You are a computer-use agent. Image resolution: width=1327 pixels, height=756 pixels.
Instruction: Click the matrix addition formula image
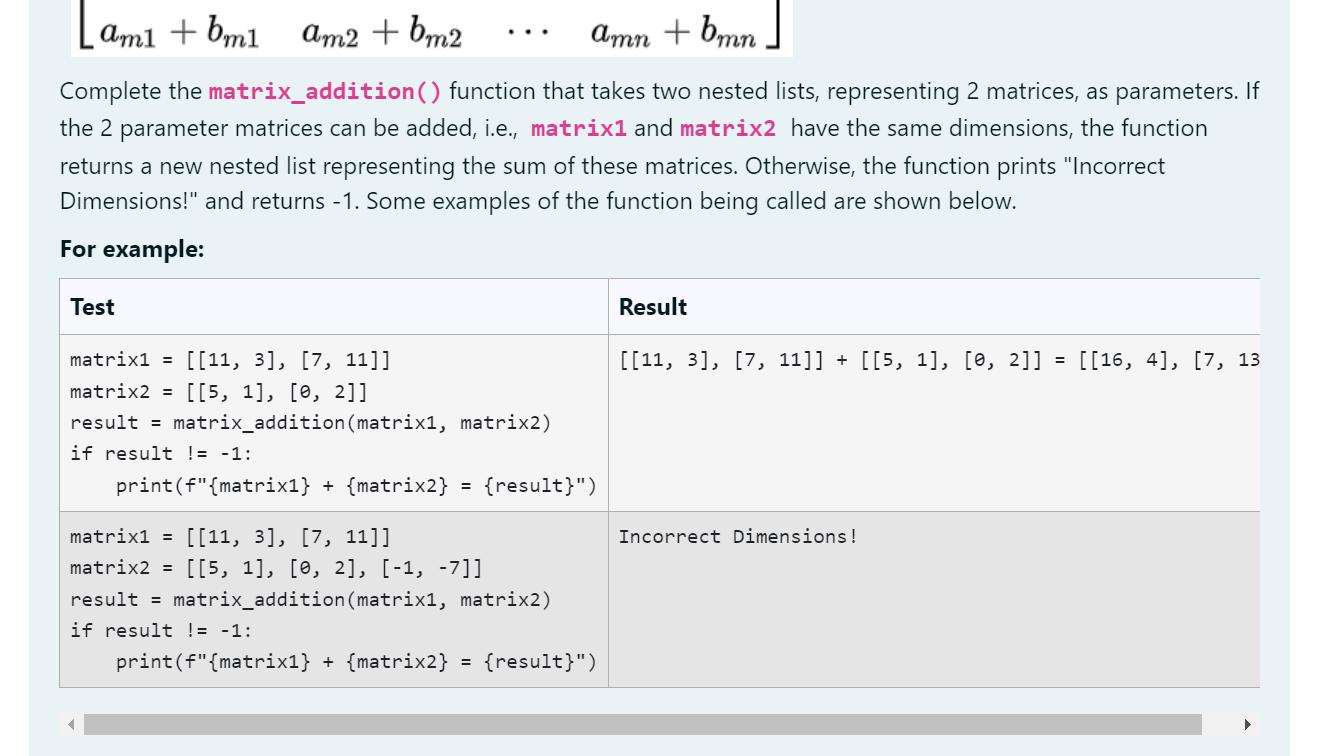click(x=430, y=28)
